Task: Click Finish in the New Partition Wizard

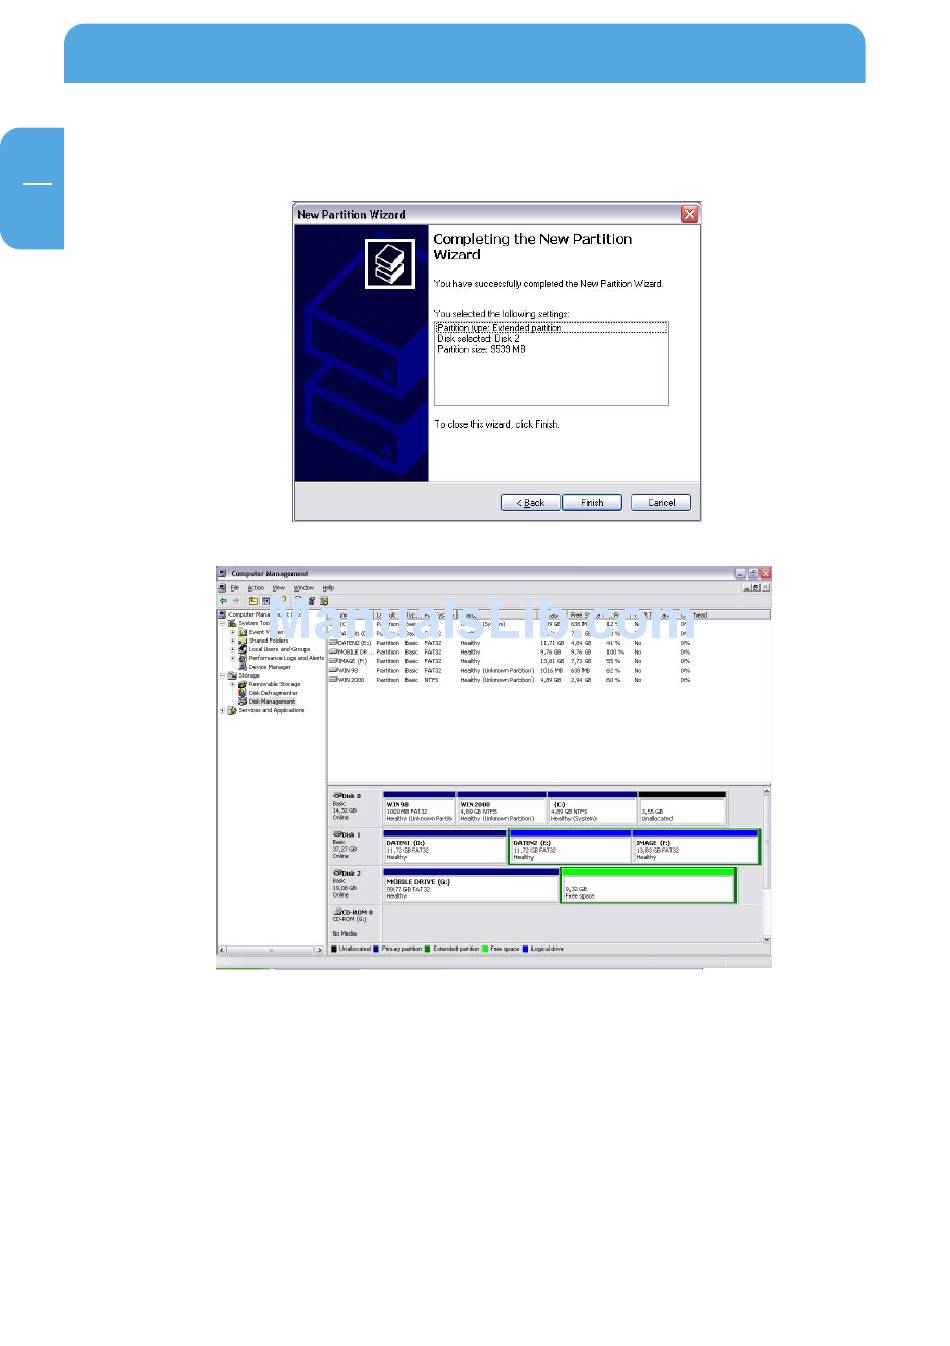Action: [592, 503]
